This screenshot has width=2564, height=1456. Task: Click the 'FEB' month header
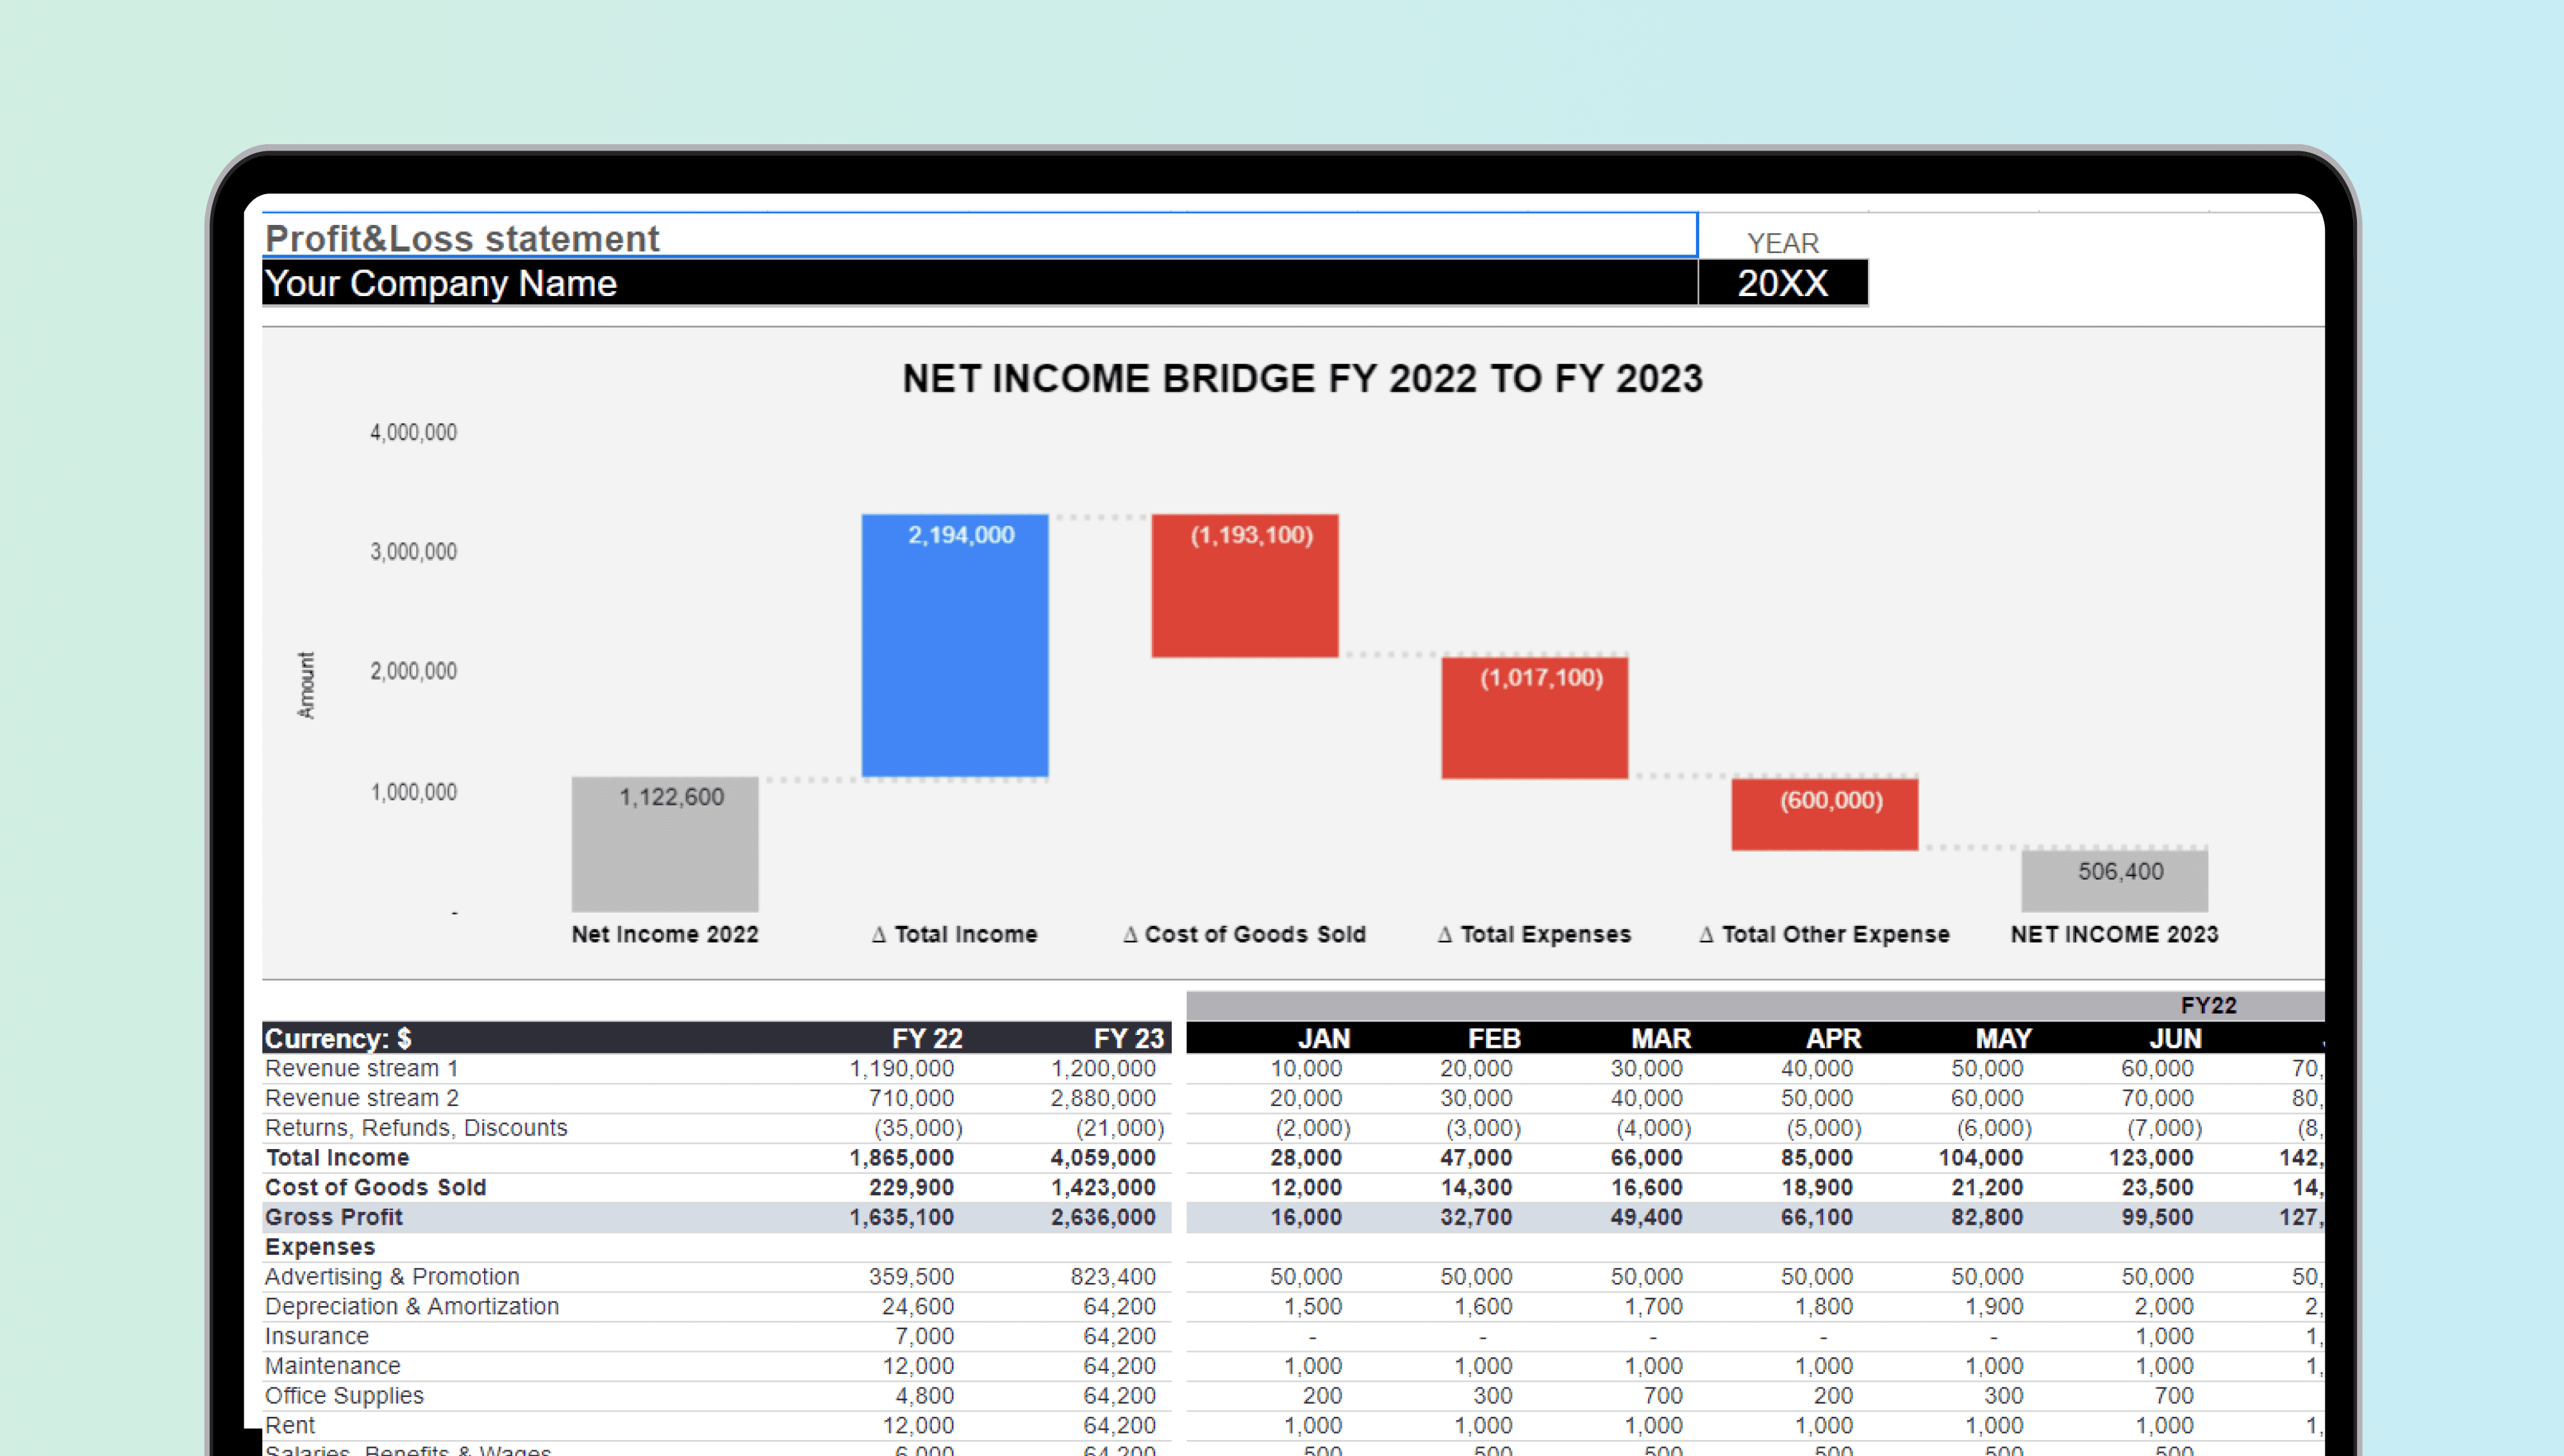point(1494,1038)
